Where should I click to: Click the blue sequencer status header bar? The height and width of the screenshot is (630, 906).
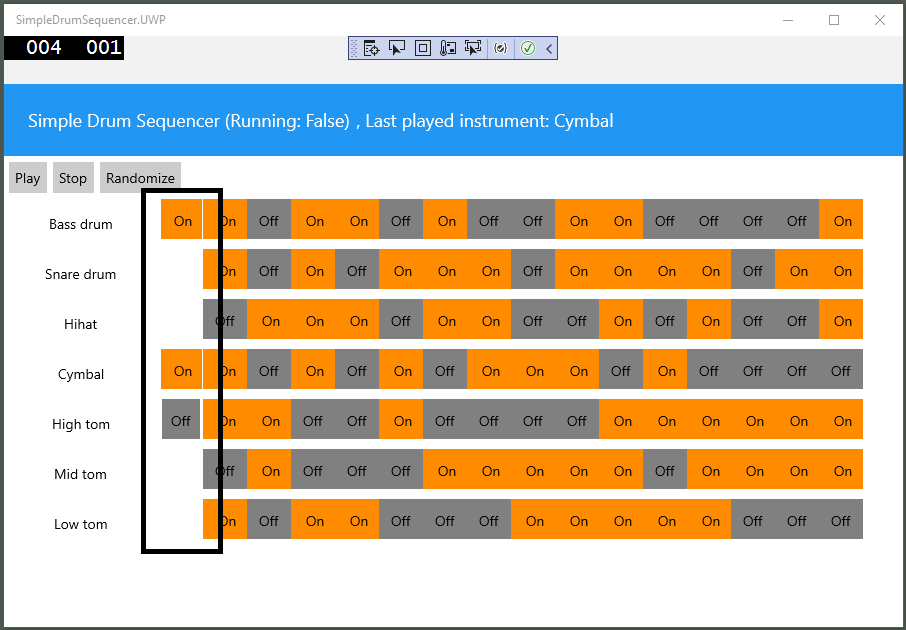[453, 120]
